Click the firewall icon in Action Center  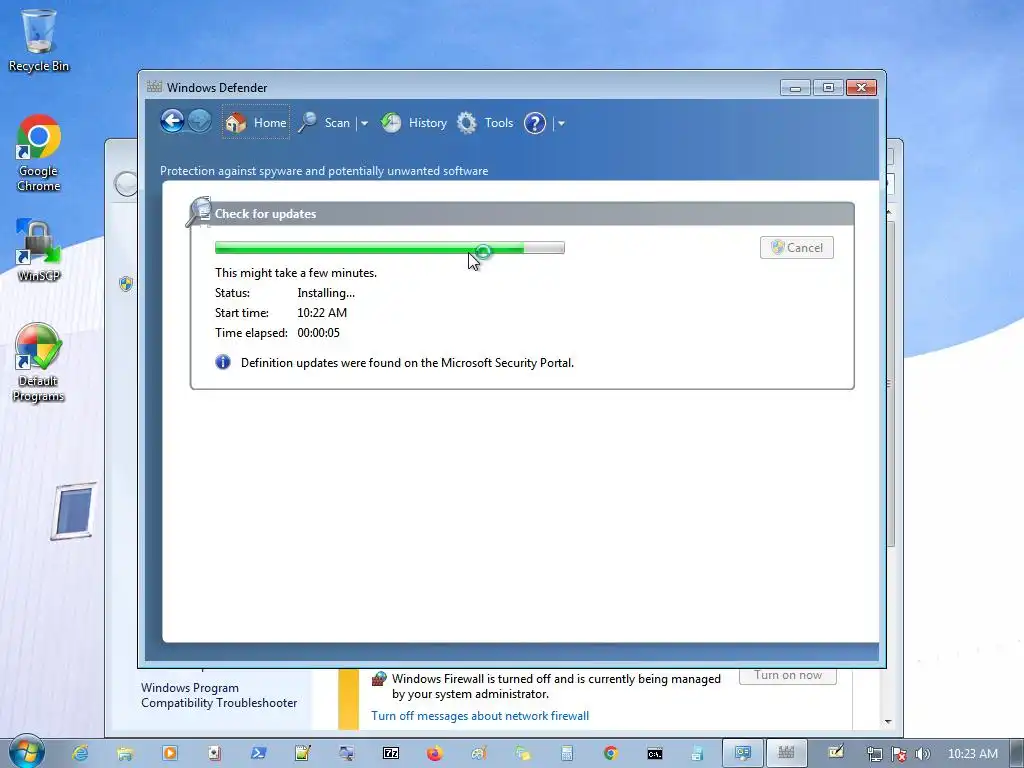(379, 679)
